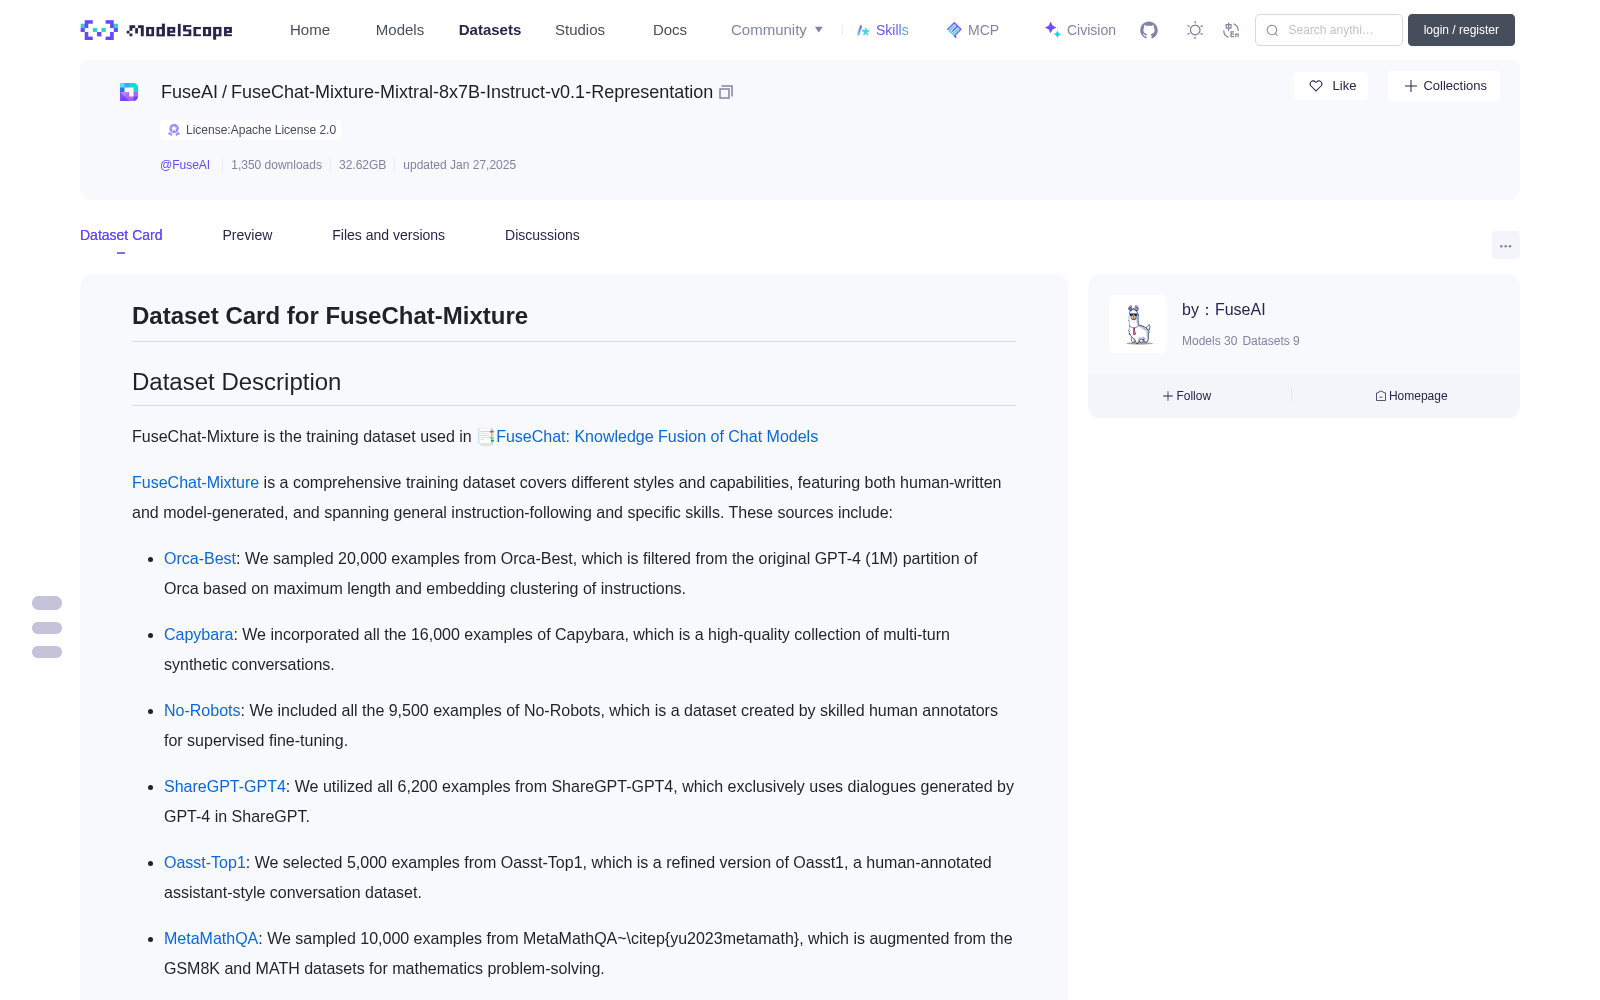The image size is (1600, 1000).
Task: Copy the dataset name with copy icon
Action: pyautogui.click(x=726, y=92)
